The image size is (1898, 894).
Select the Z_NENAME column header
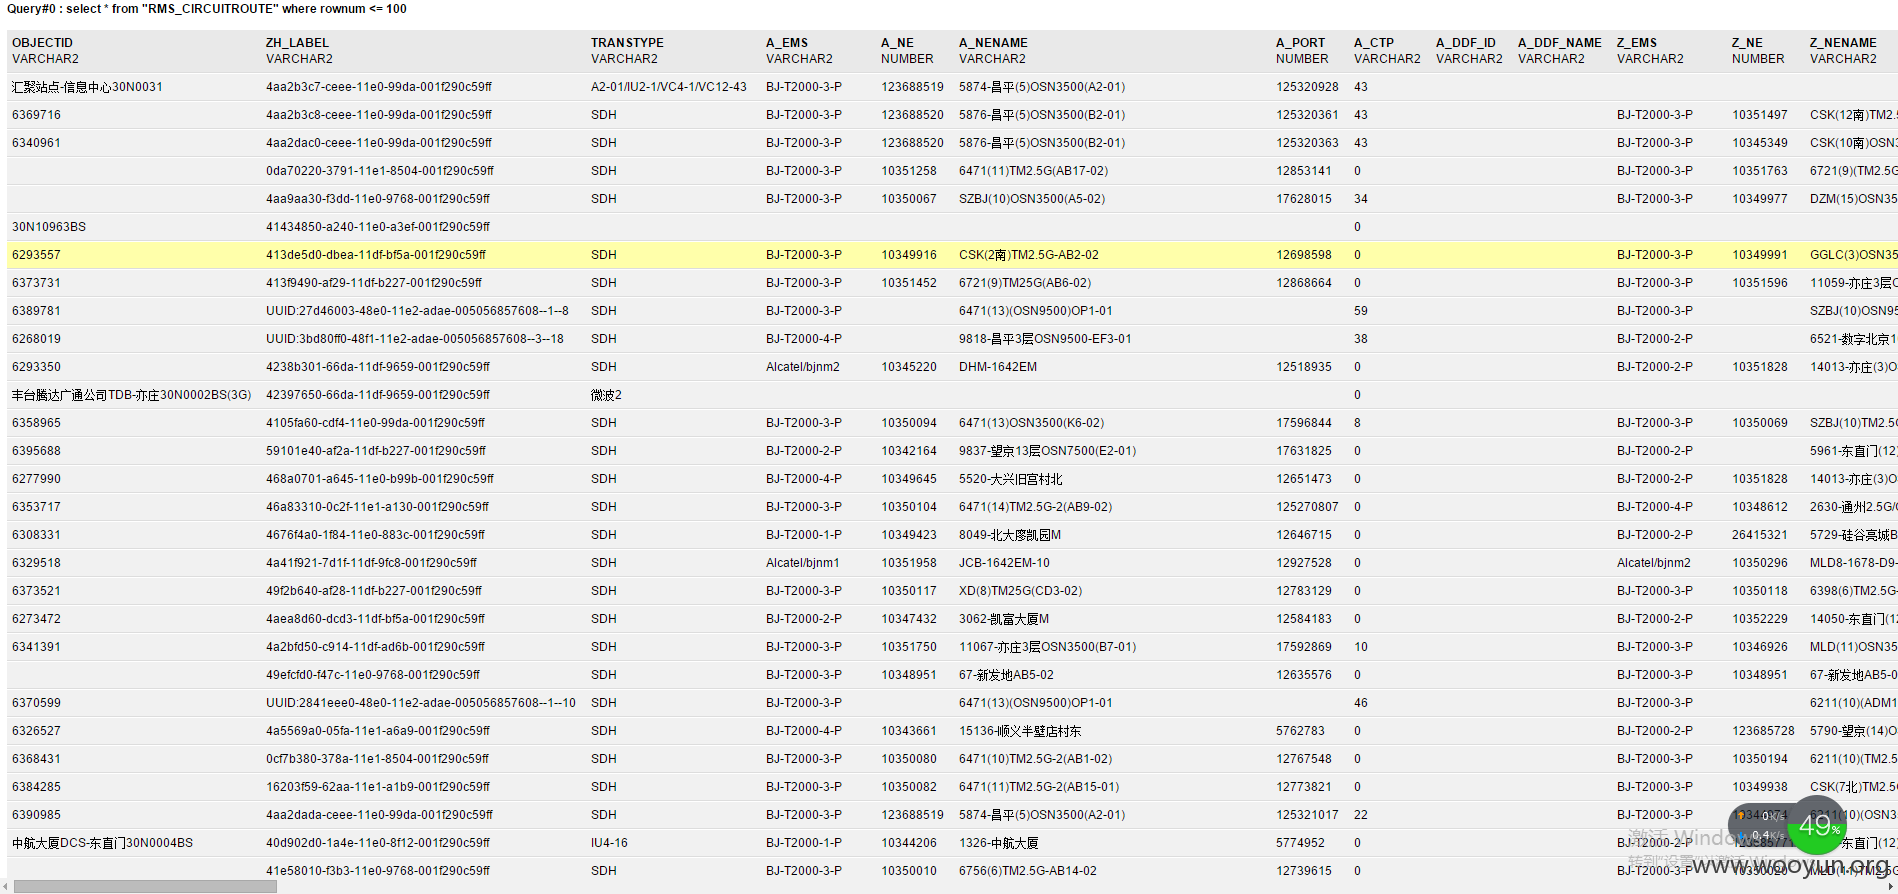point(1843,43)
